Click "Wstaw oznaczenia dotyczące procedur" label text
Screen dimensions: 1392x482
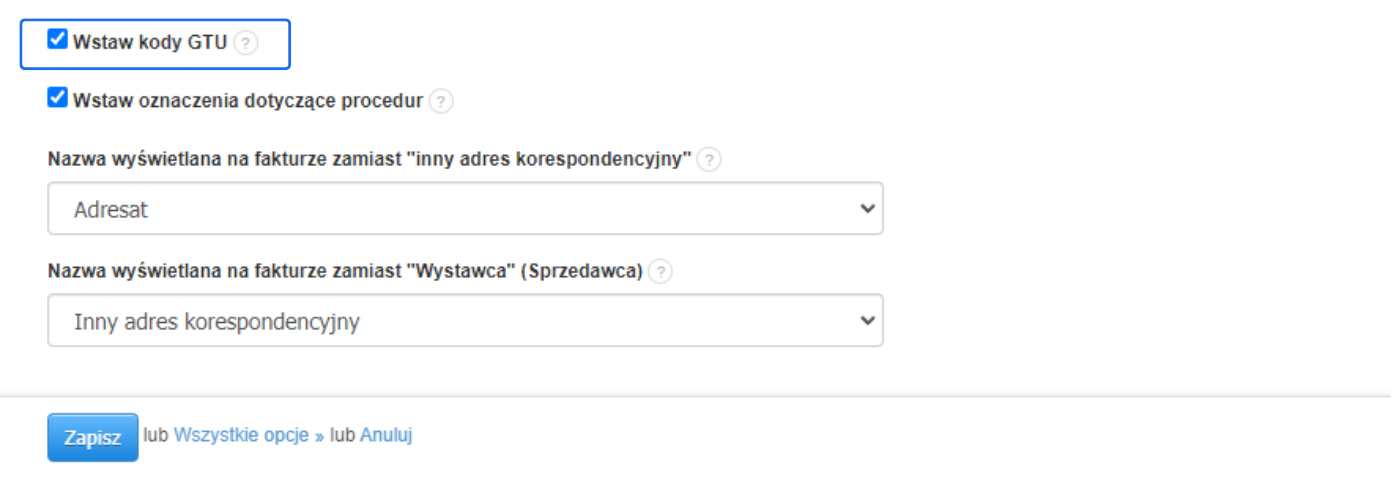click(248, 101)
